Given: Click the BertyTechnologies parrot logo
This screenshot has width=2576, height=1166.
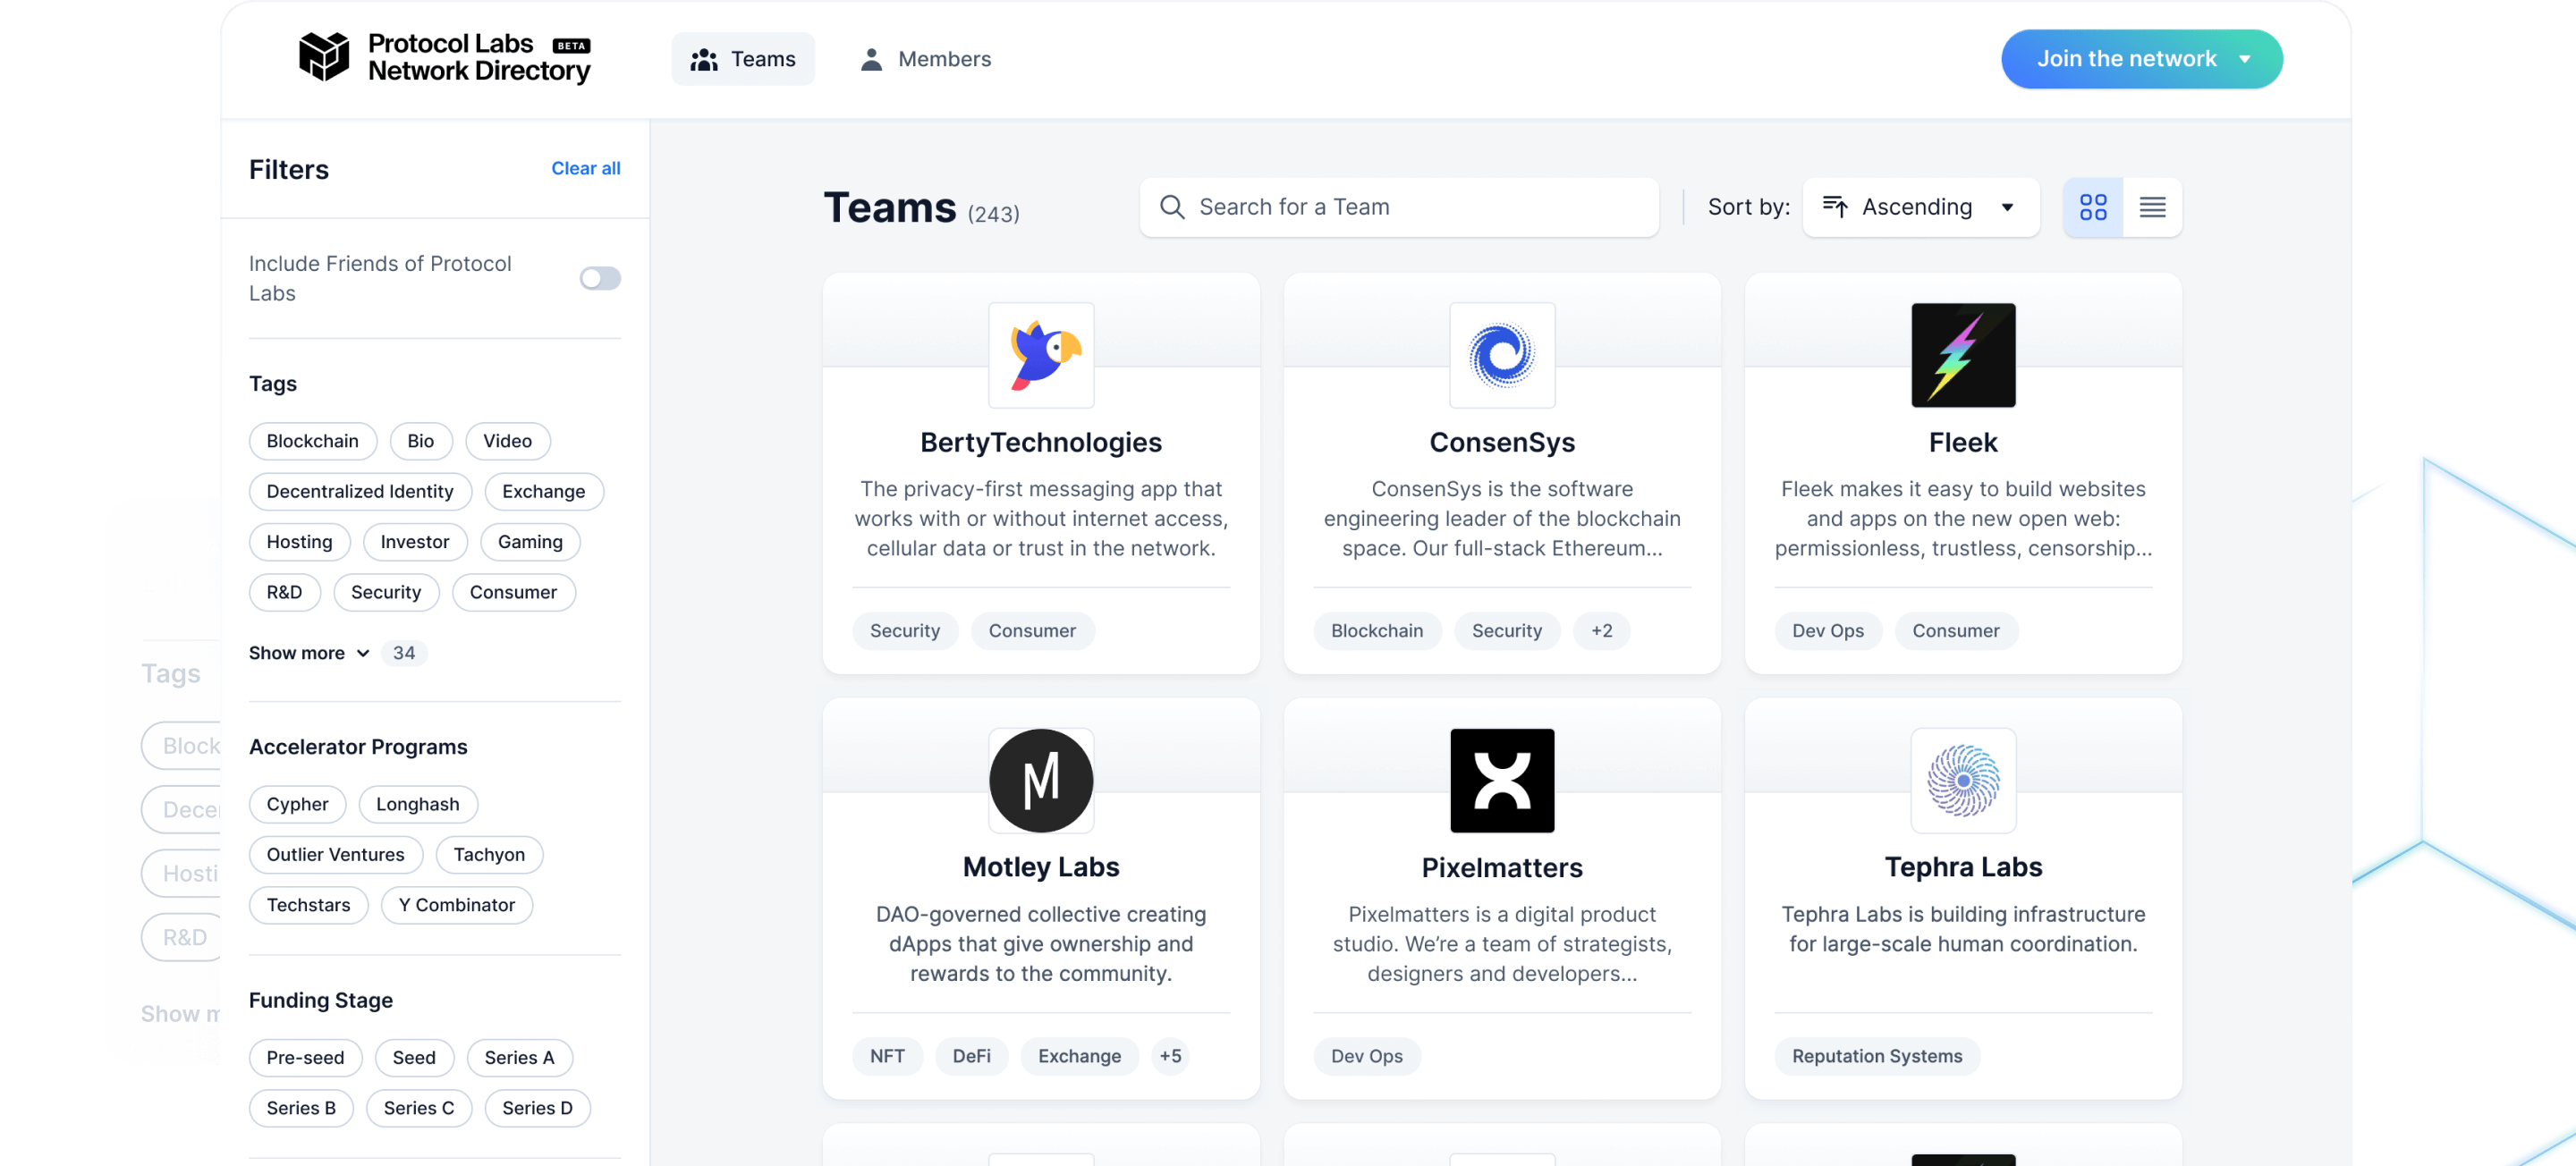Looking at the screenshot, I should click(1041, 355).
